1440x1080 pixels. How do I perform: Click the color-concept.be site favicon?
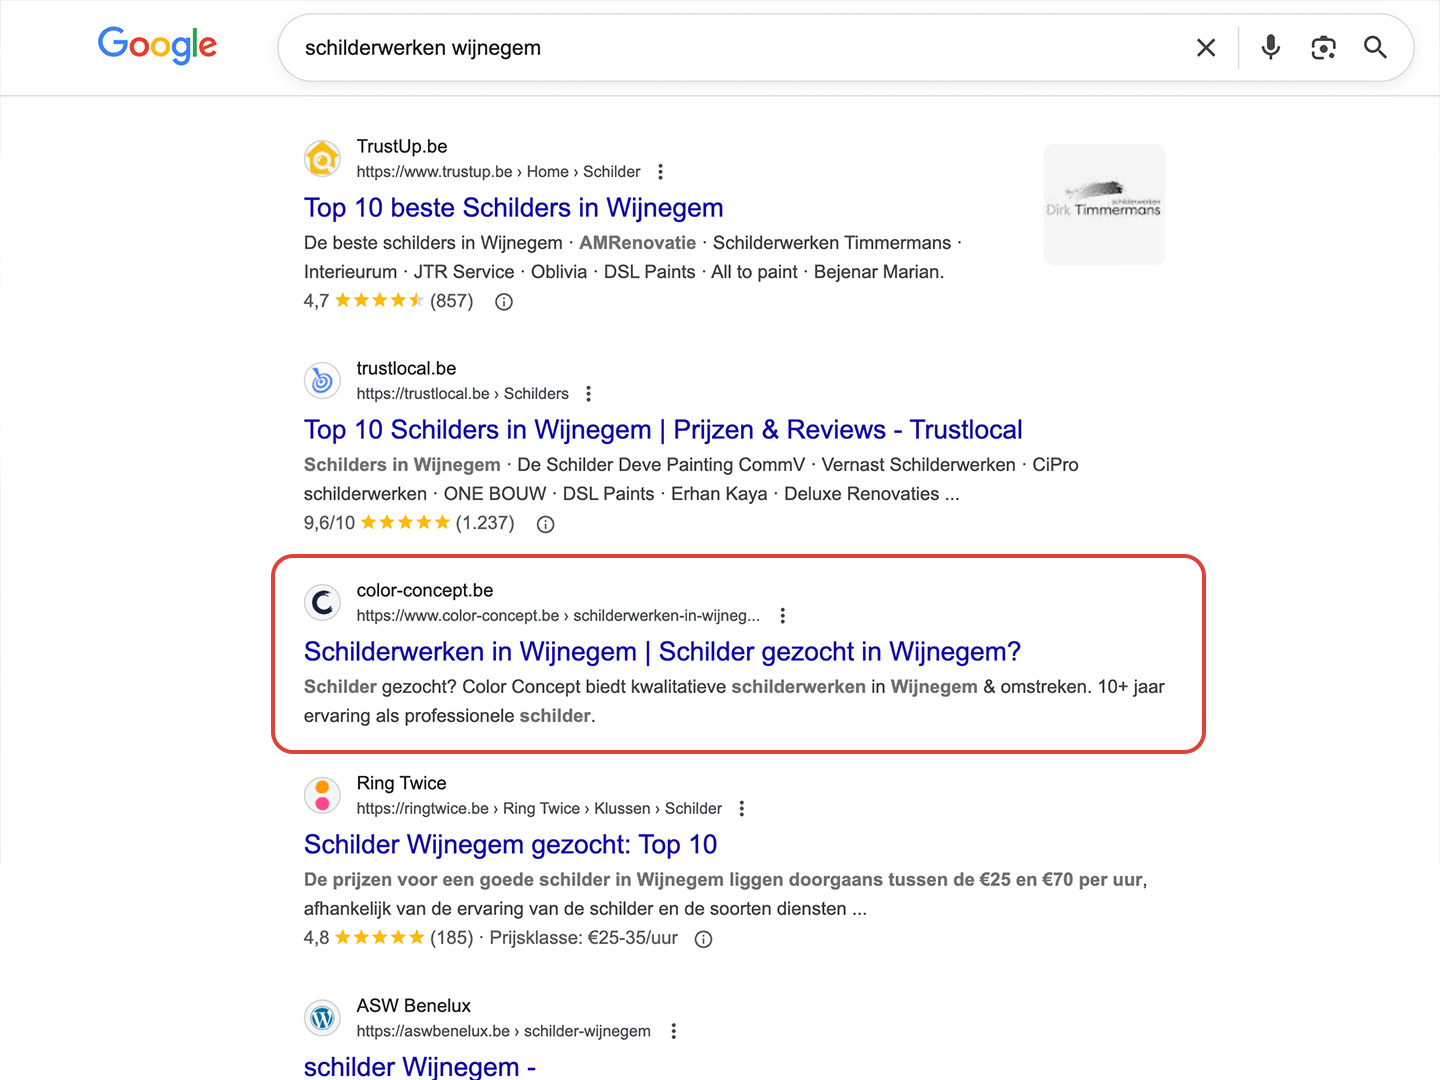[322, 603]
